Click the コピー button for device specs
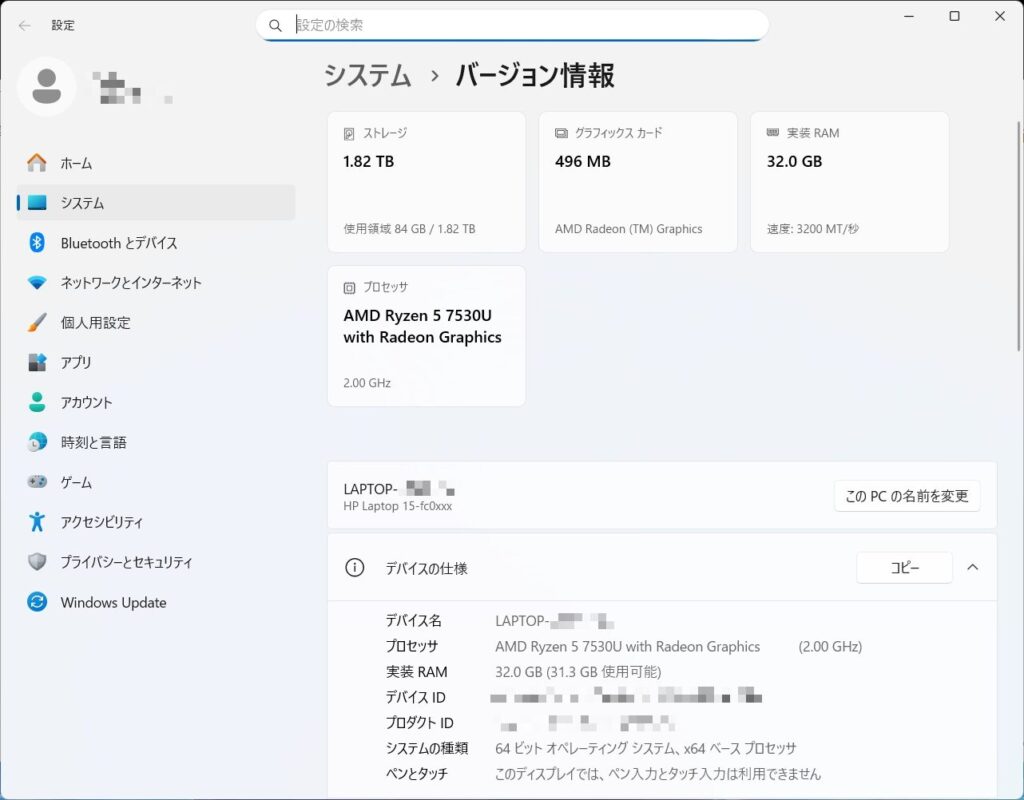1024x800 pixels. (x=904, y=568)
